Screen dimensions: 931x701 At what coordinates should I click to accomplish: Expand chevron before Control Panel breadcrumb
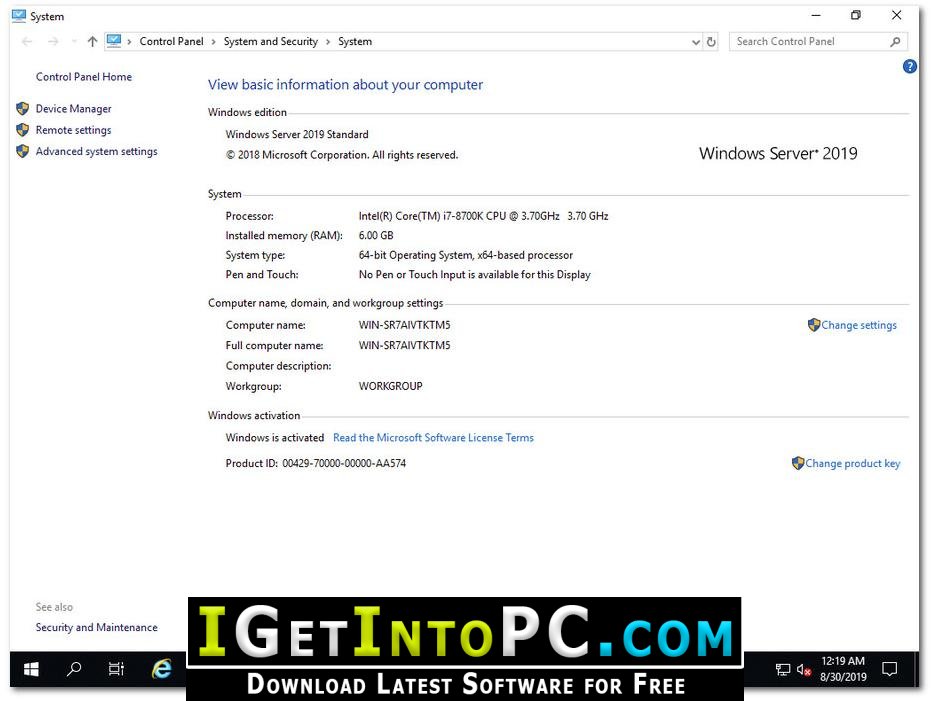129,42
